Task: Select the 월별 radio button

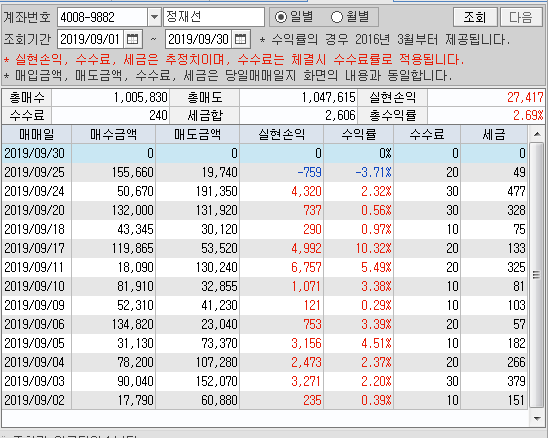Action: pyautogui.click(x=337, y=17)
